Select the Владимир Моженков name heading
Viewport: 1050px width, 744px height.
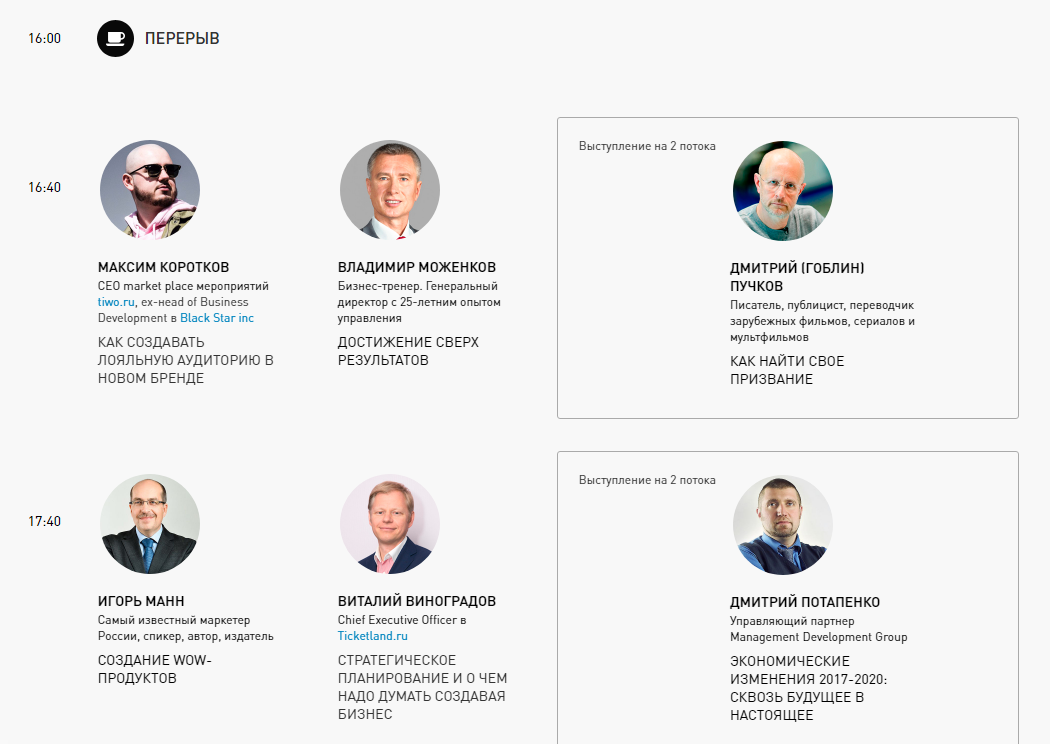point(416,267)
